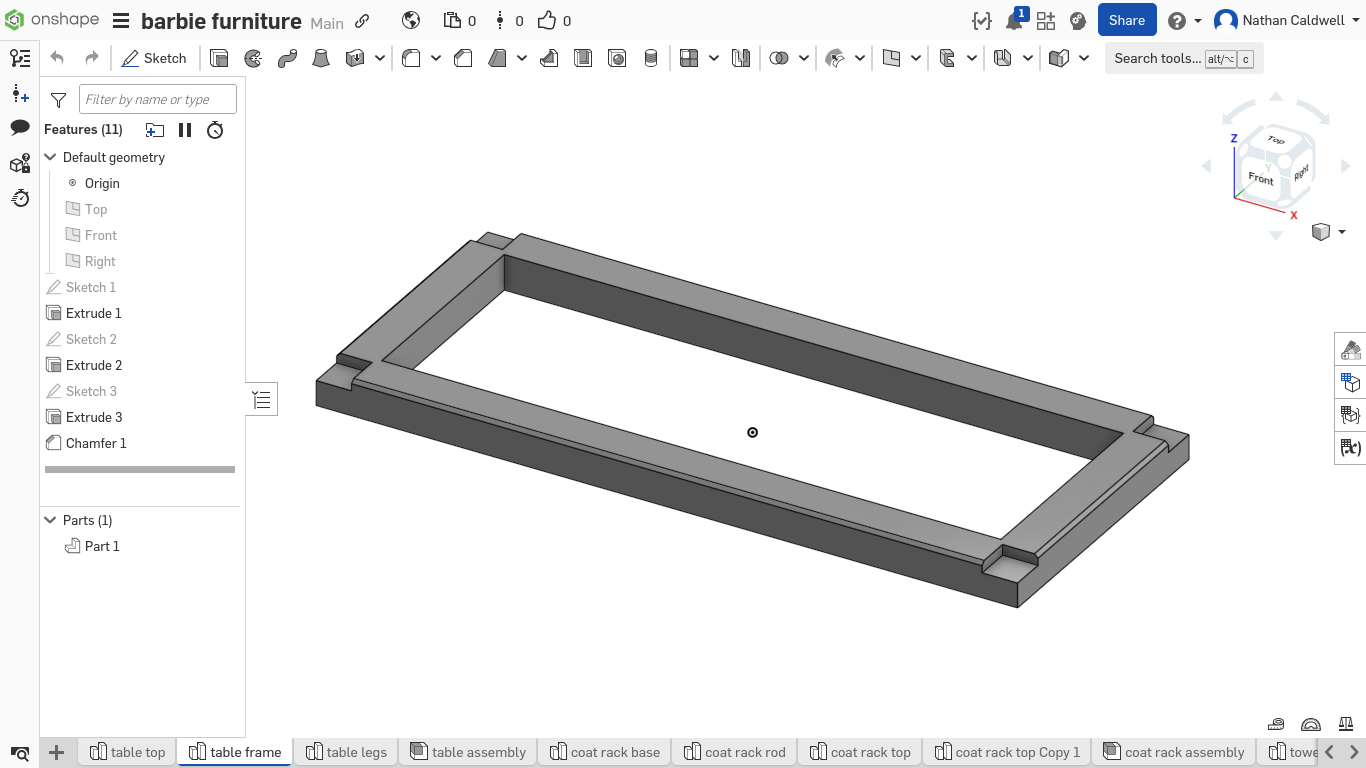Open Search tools box

tap(1184, 59)
